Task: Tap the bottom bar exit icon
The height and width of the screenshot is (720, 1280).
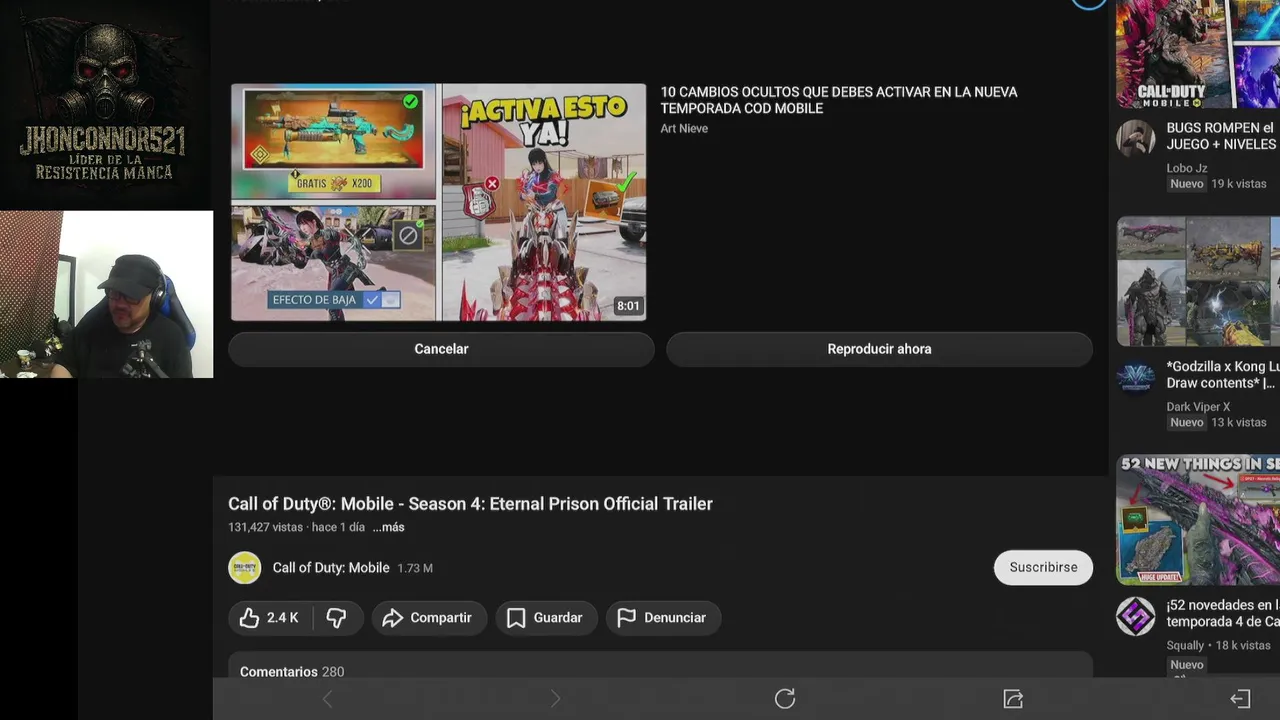Action: [x=1240, y=699]
